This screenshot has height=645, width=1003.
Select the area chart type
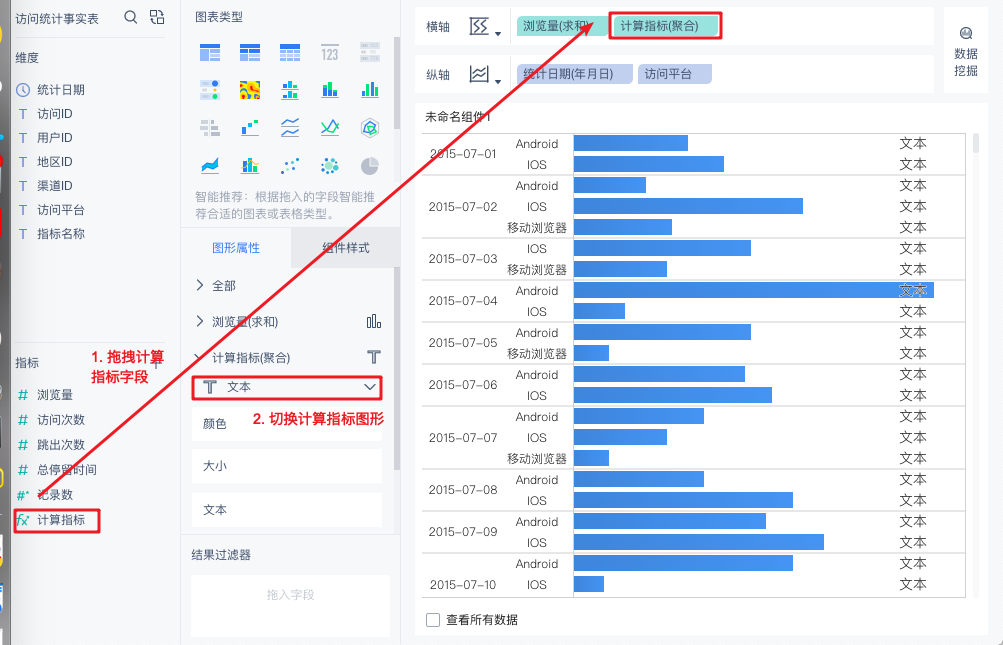point(210,166)
